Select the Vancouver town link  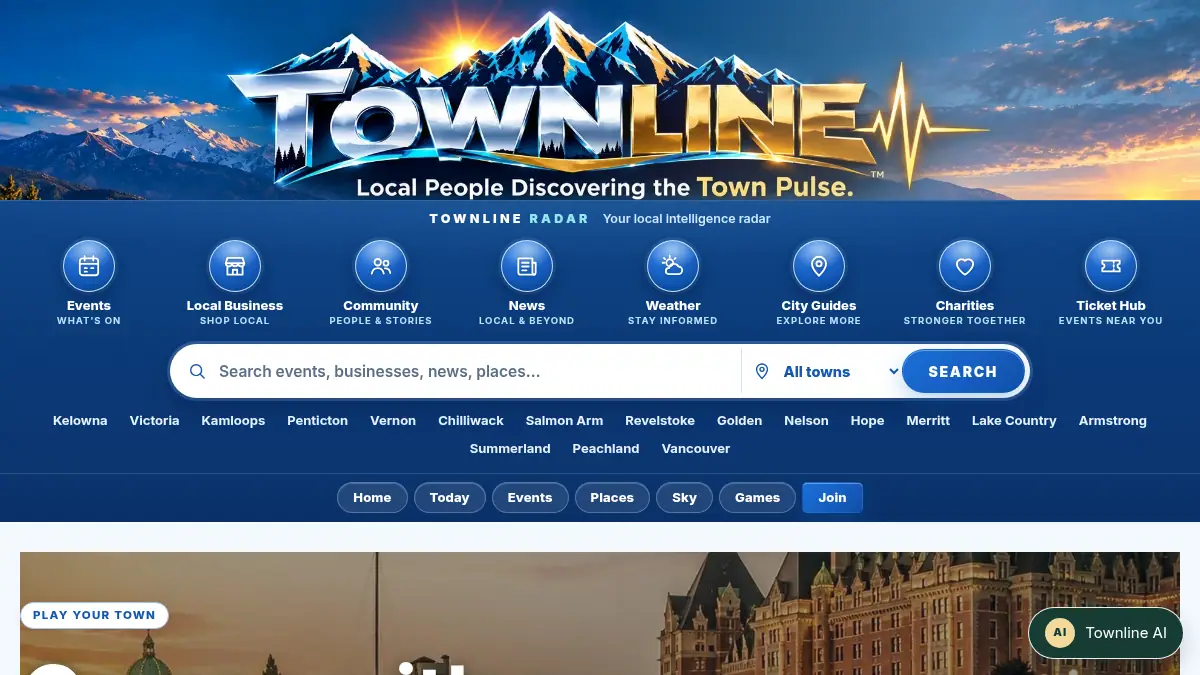click(696, 448)
